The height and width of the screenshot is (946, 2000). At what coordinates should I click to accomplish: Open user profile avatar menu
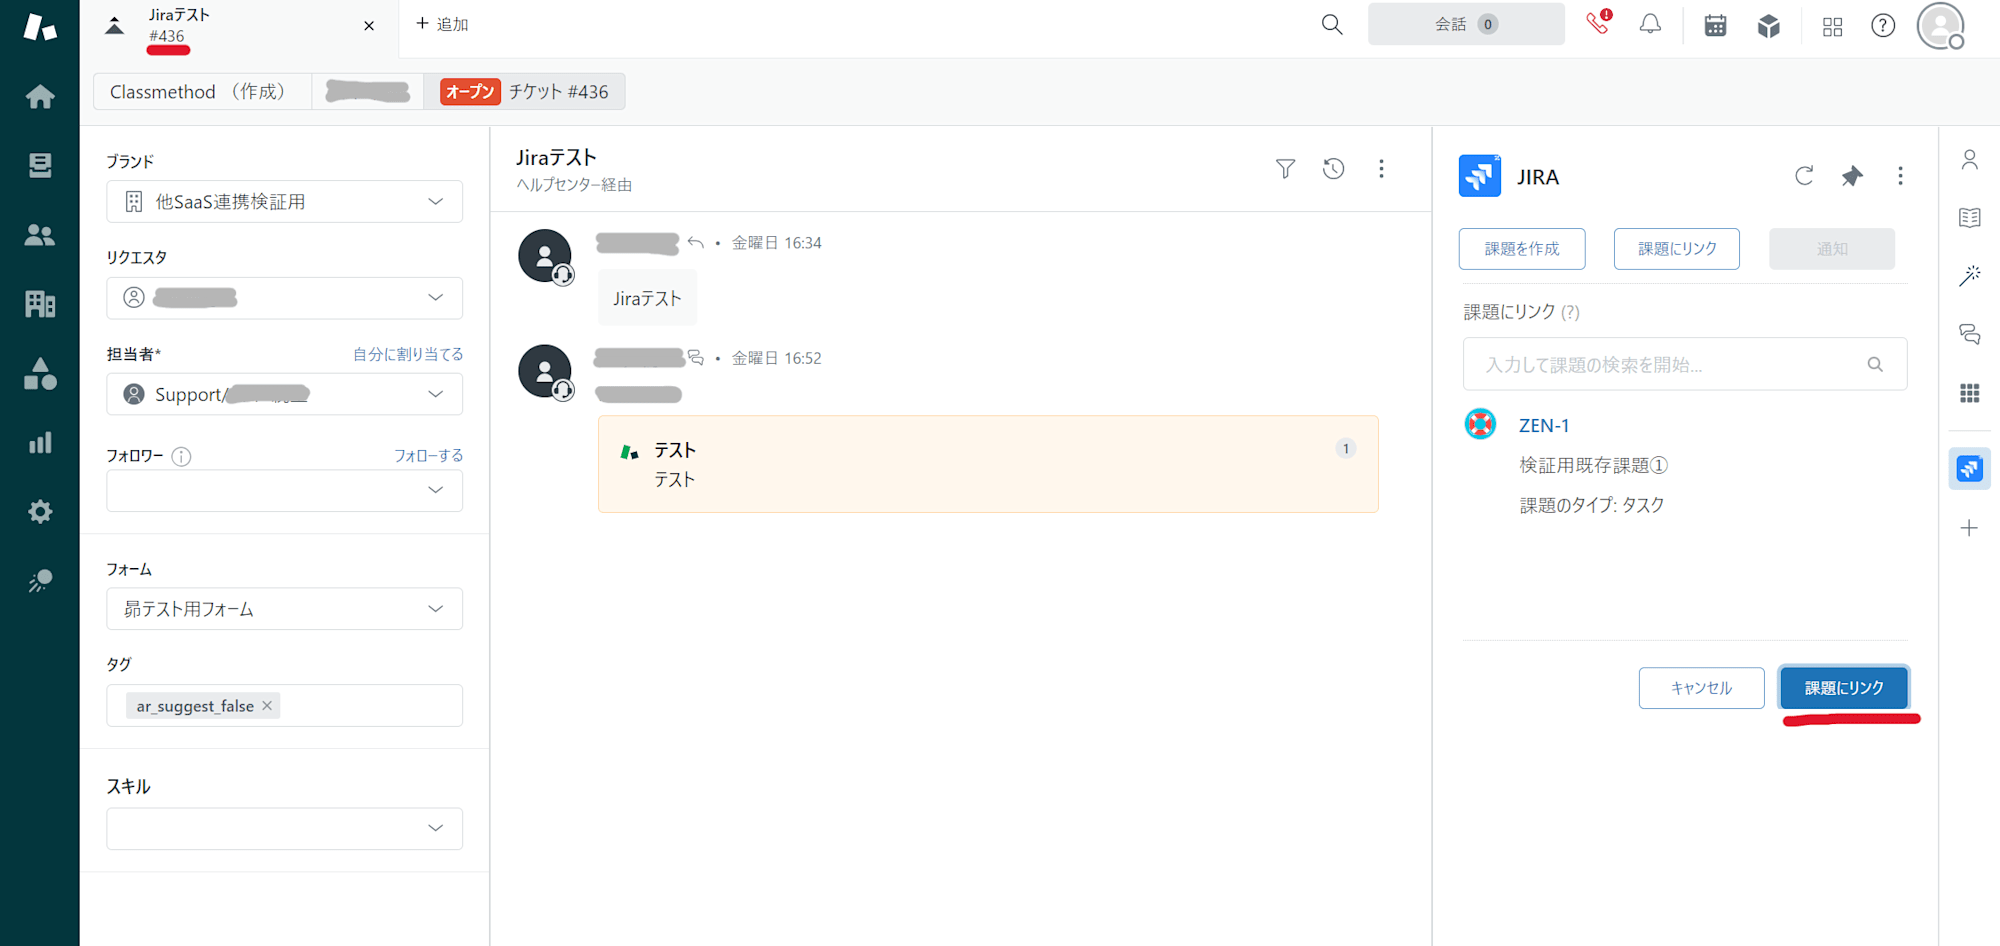coord(1941,25)
